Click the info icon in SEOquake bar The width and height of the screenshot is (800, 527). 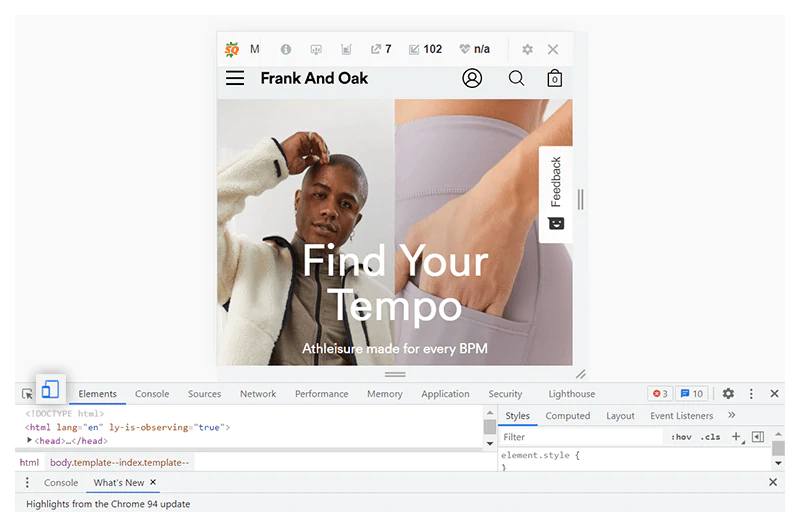pos(286,49)
